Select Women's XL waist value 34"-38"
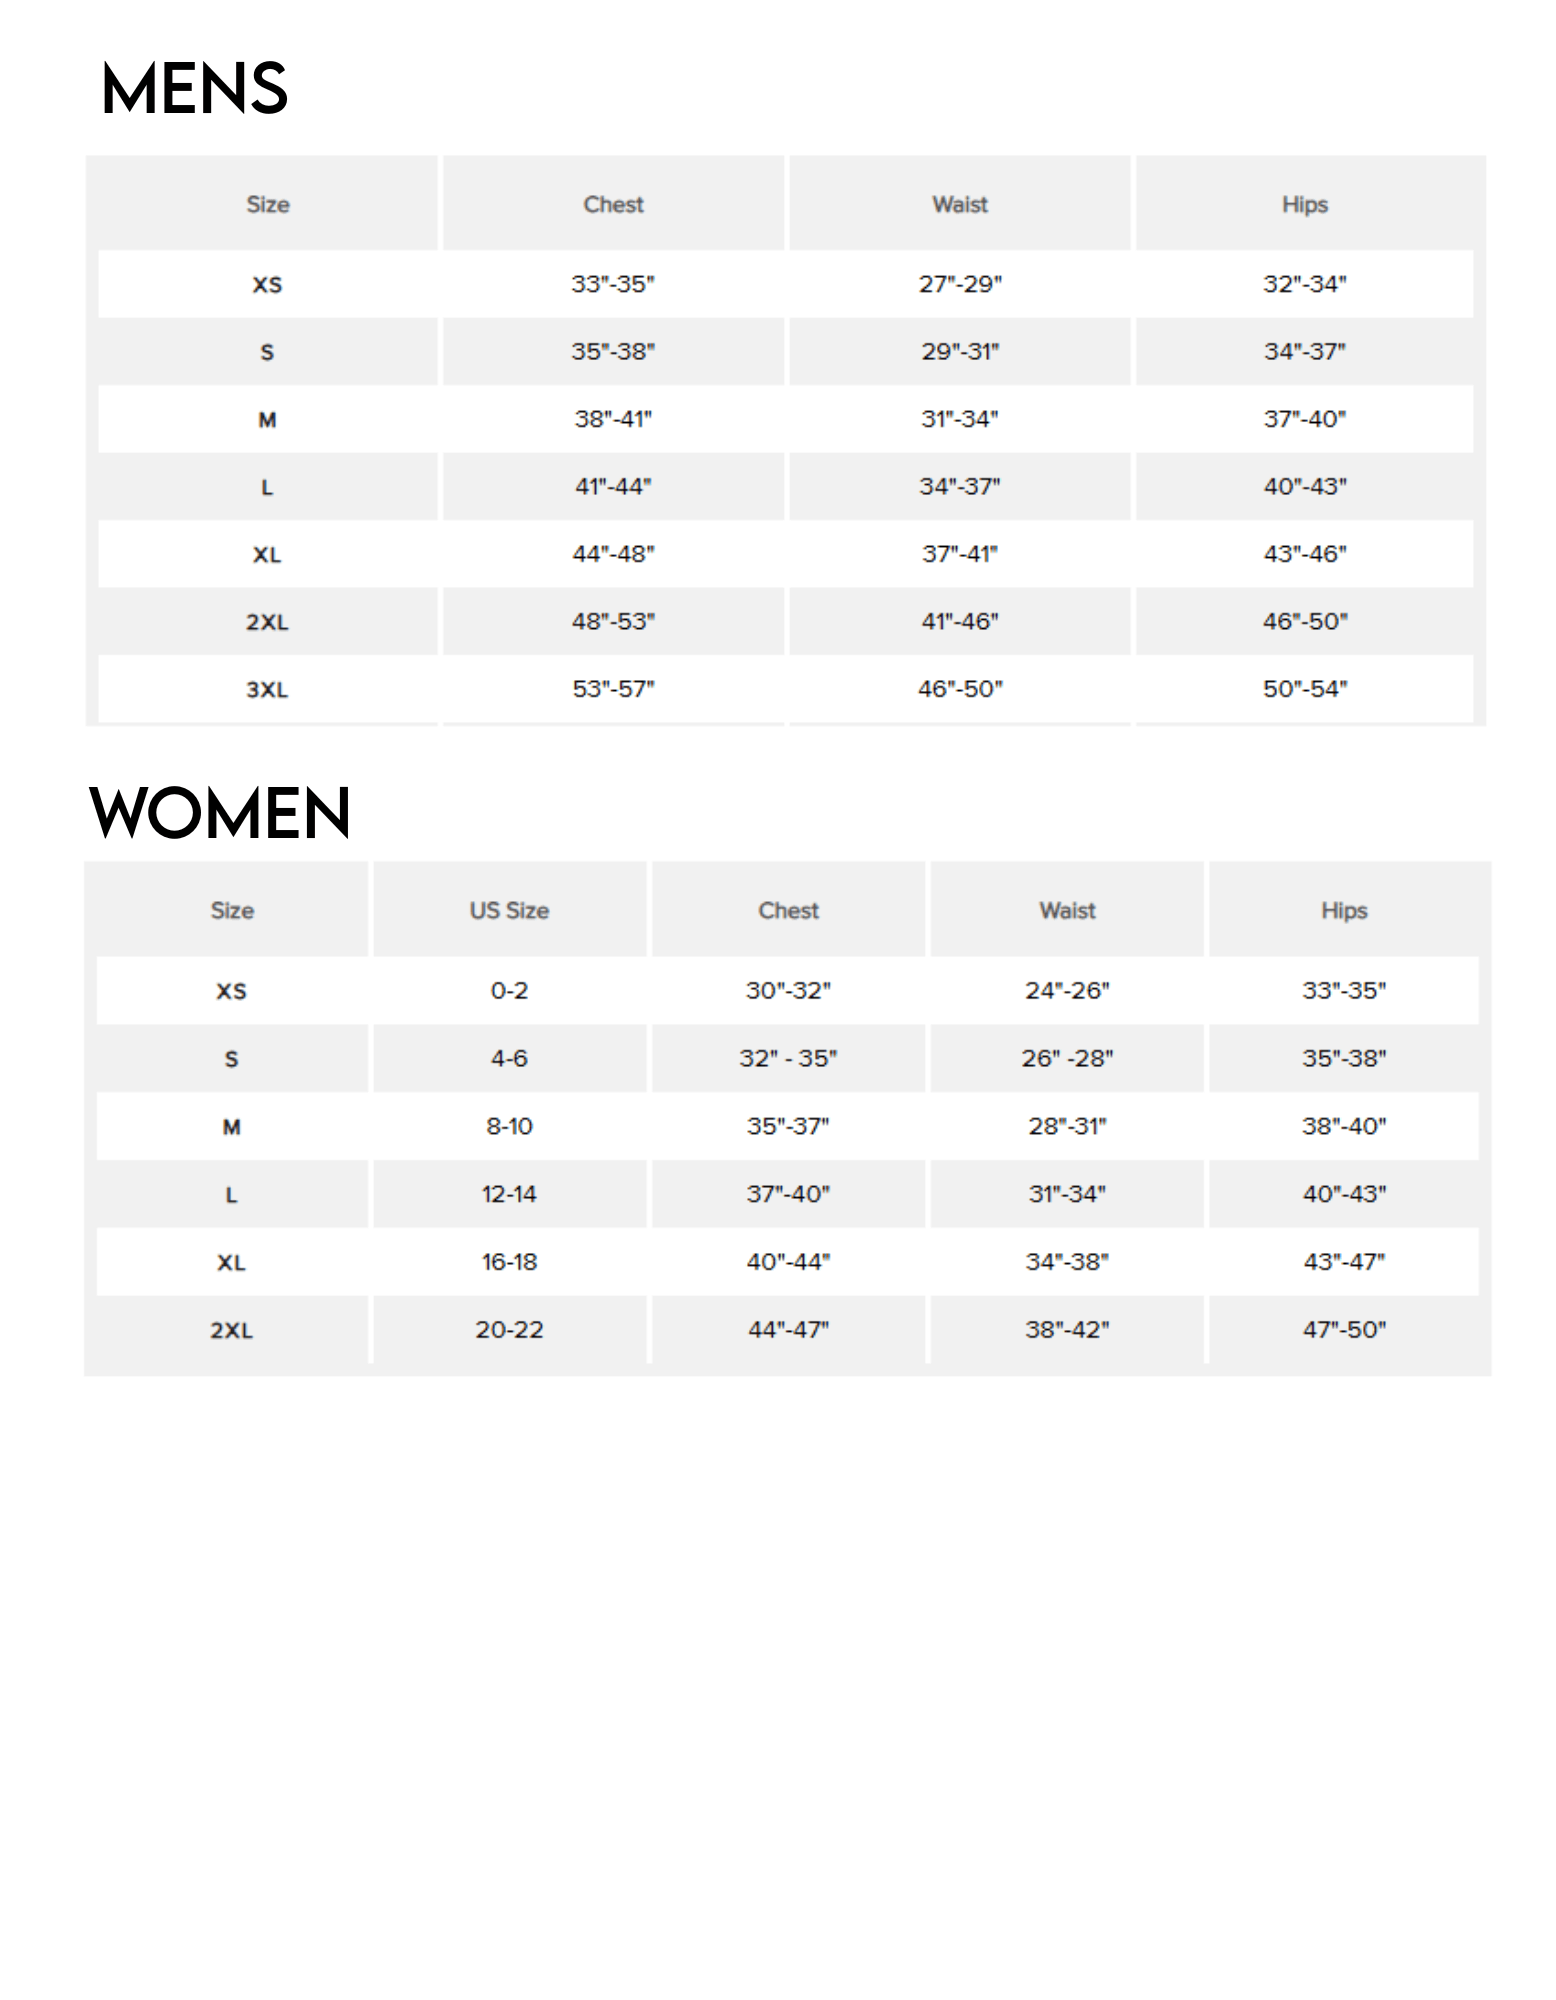 point(1067,1262)
